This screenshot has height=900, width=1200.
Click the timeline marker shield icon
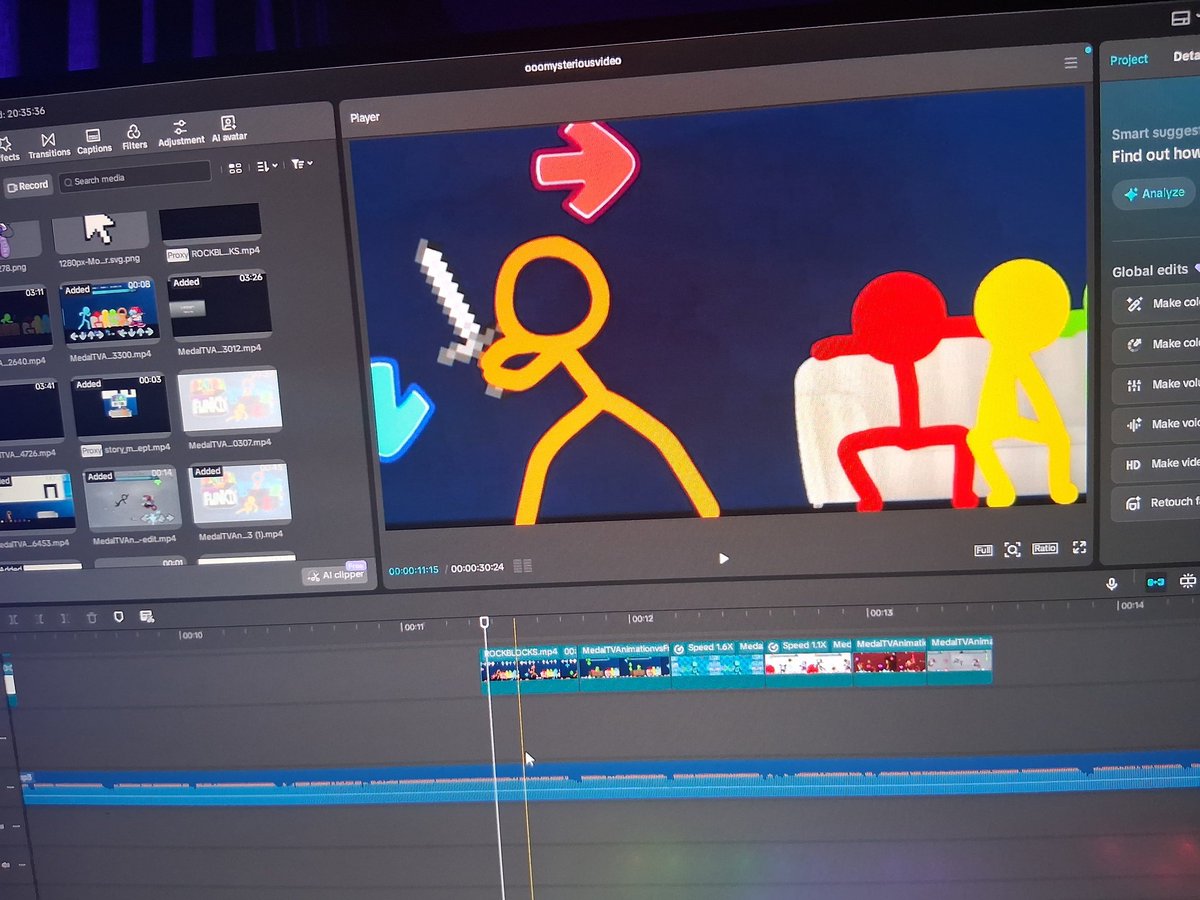119,617
